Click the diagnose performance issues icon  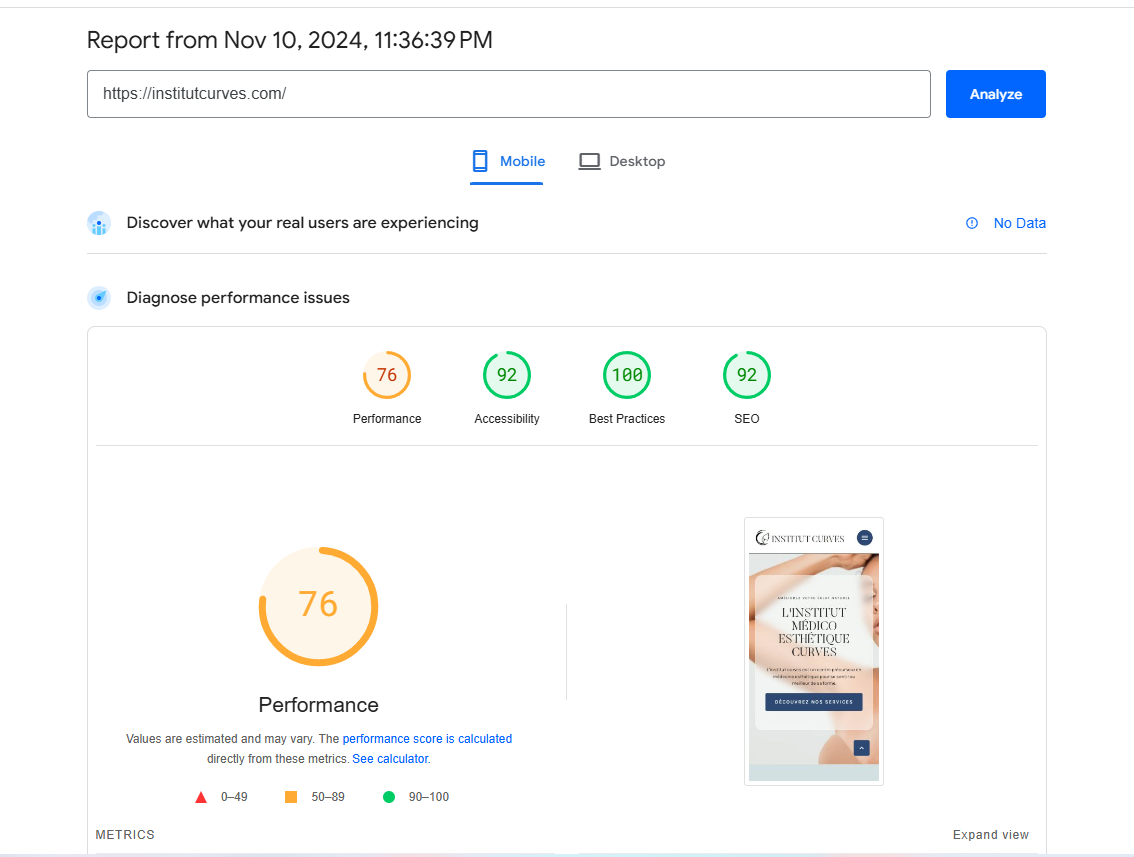click(x=98, y=298)
